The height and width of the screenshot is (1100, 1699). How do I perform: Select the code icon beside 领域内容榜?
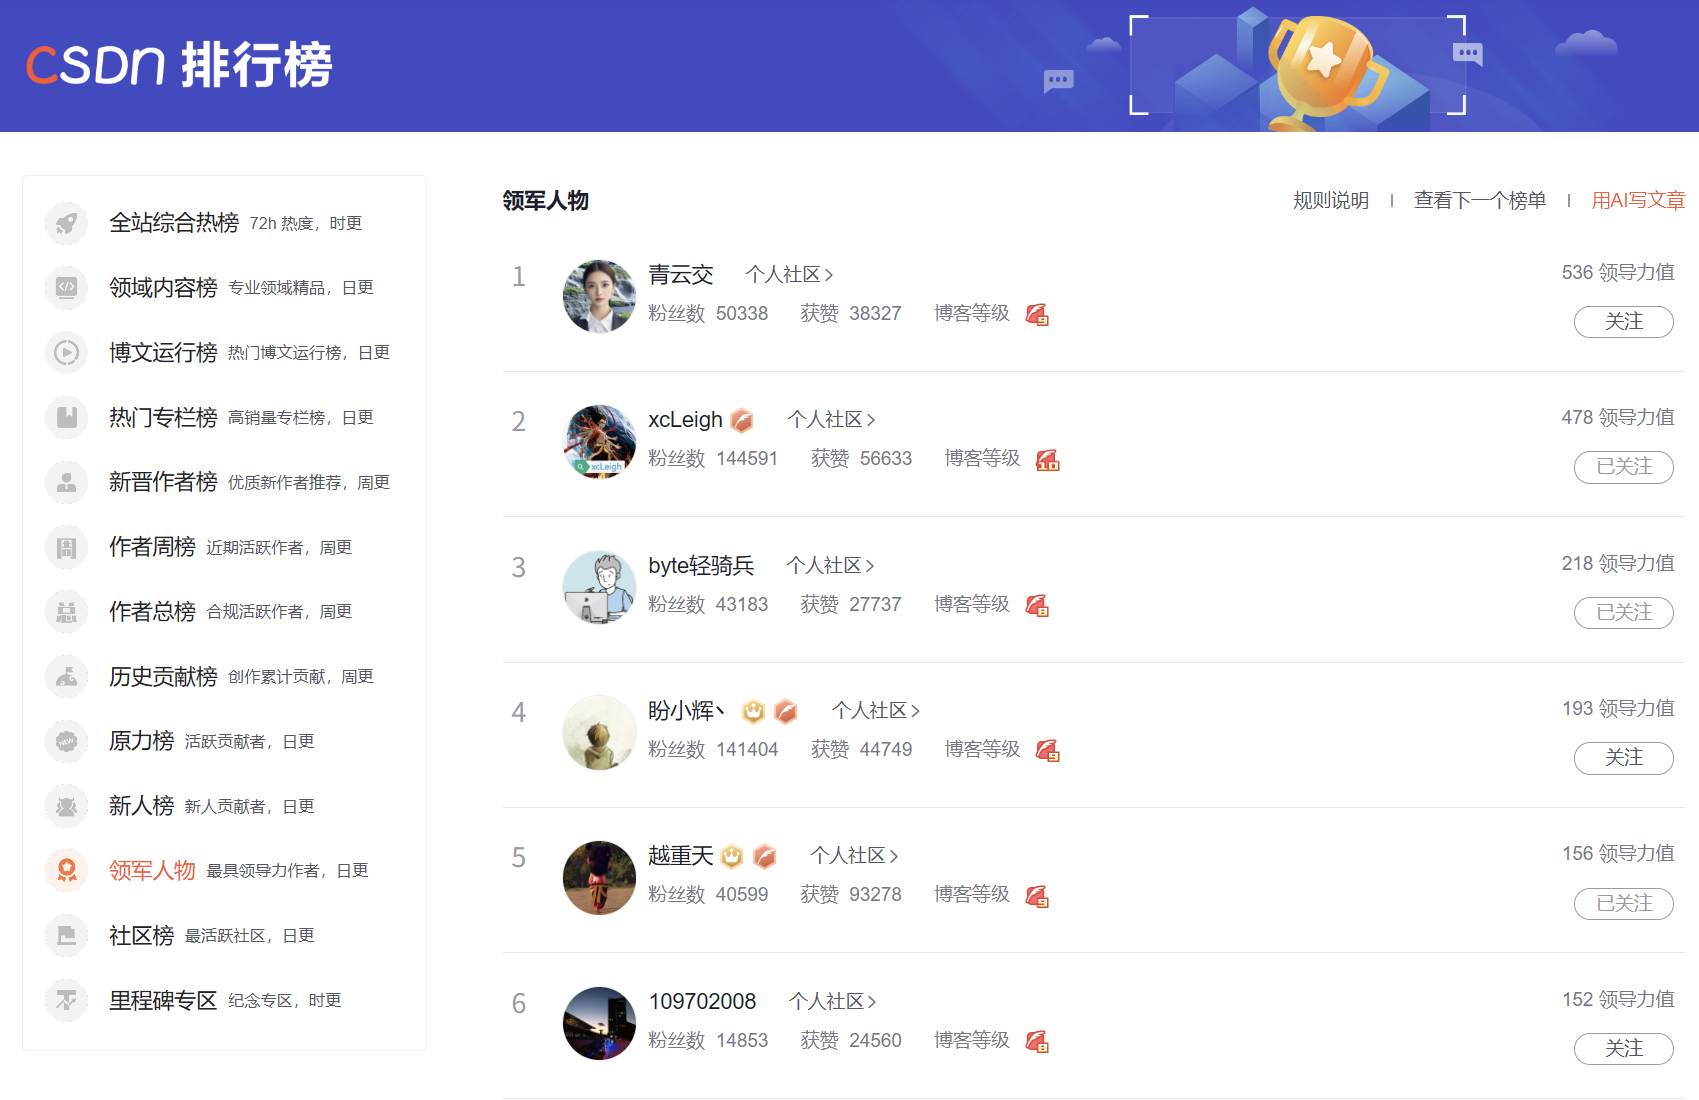pyautogui.click(x=67, y=288)
